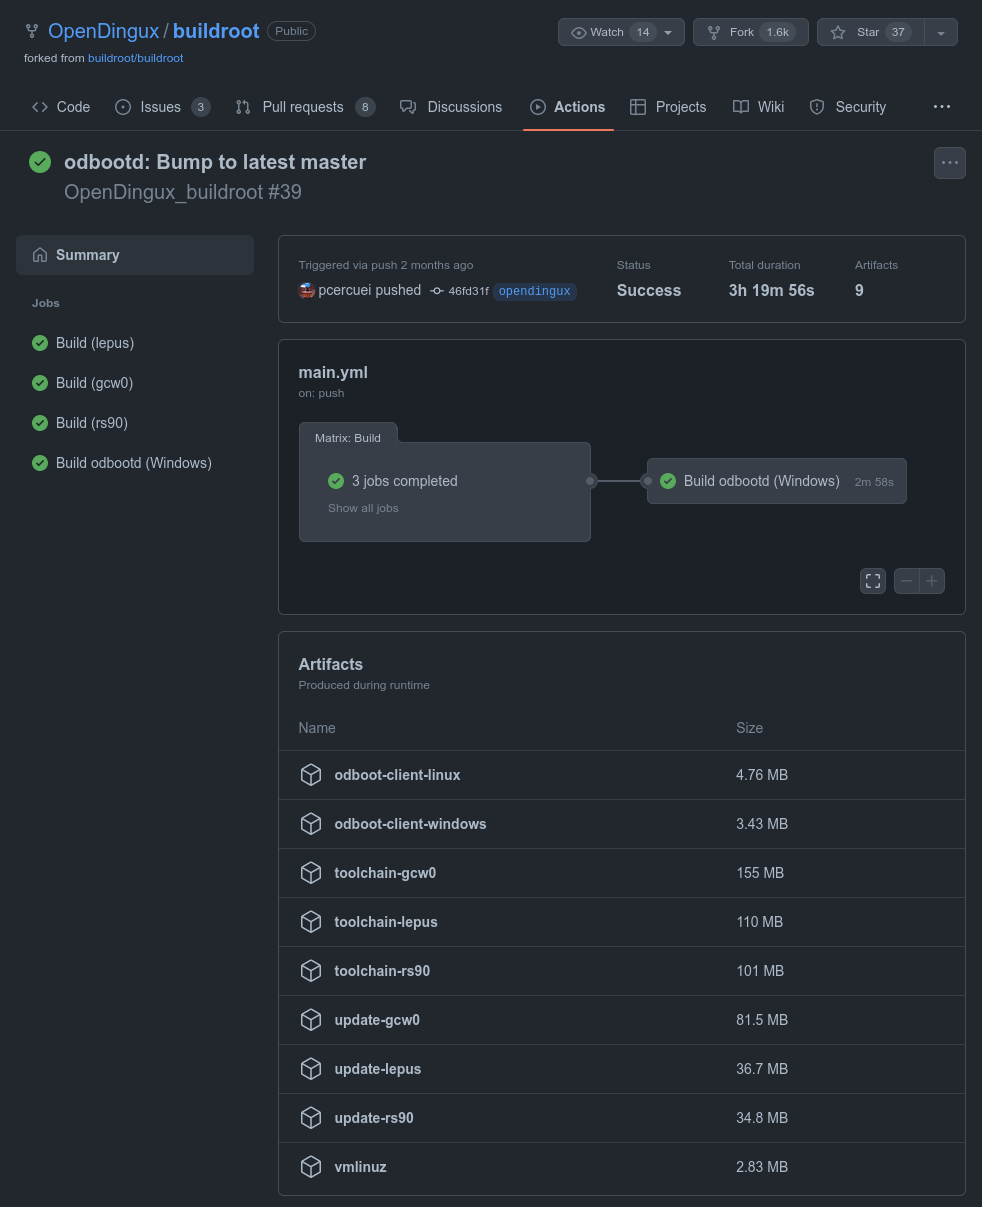Download toolchain-gcw0 artifact
Screen dimensions: 982x1207
385,873
